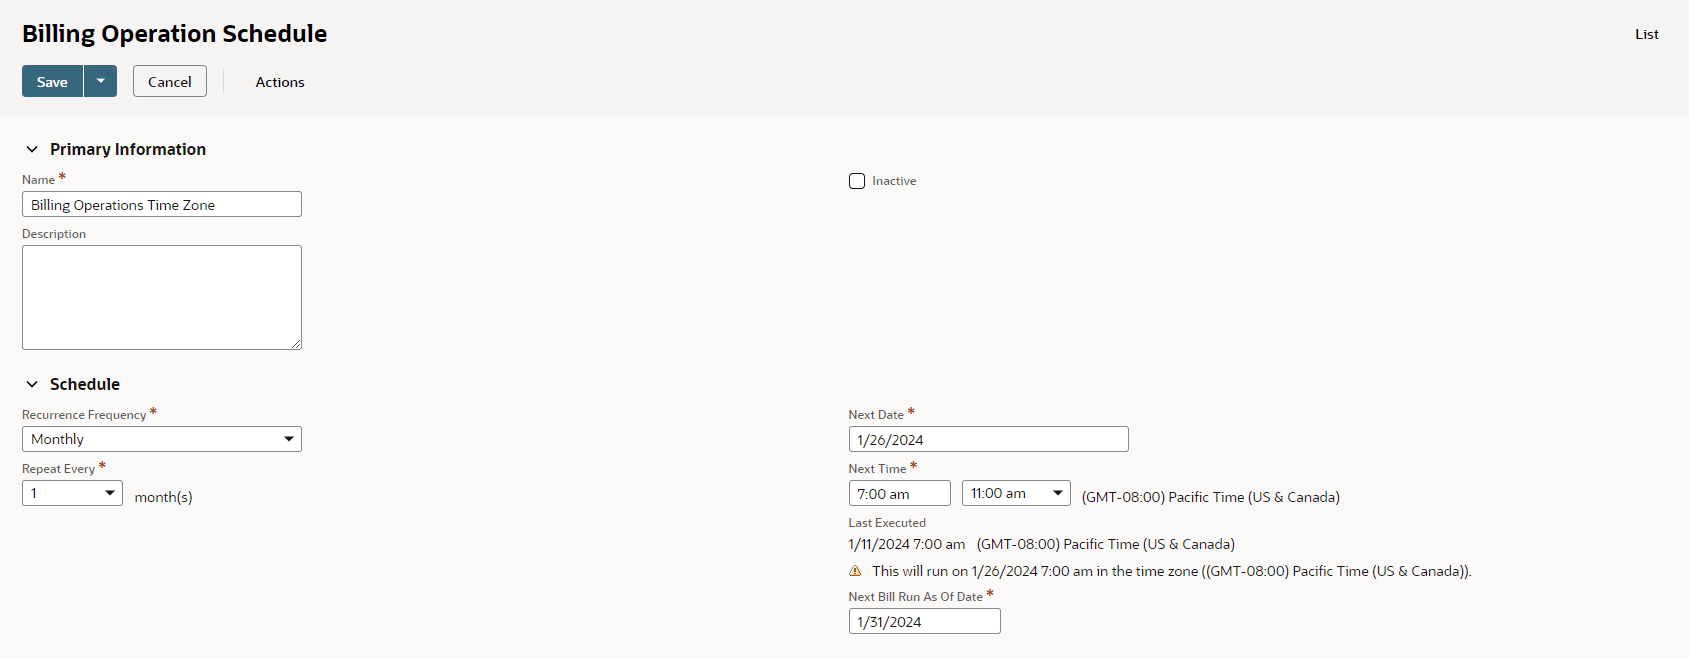
Task: Click the Pacific Time text beside Last Executed value
Action: tap(1106, 544)
